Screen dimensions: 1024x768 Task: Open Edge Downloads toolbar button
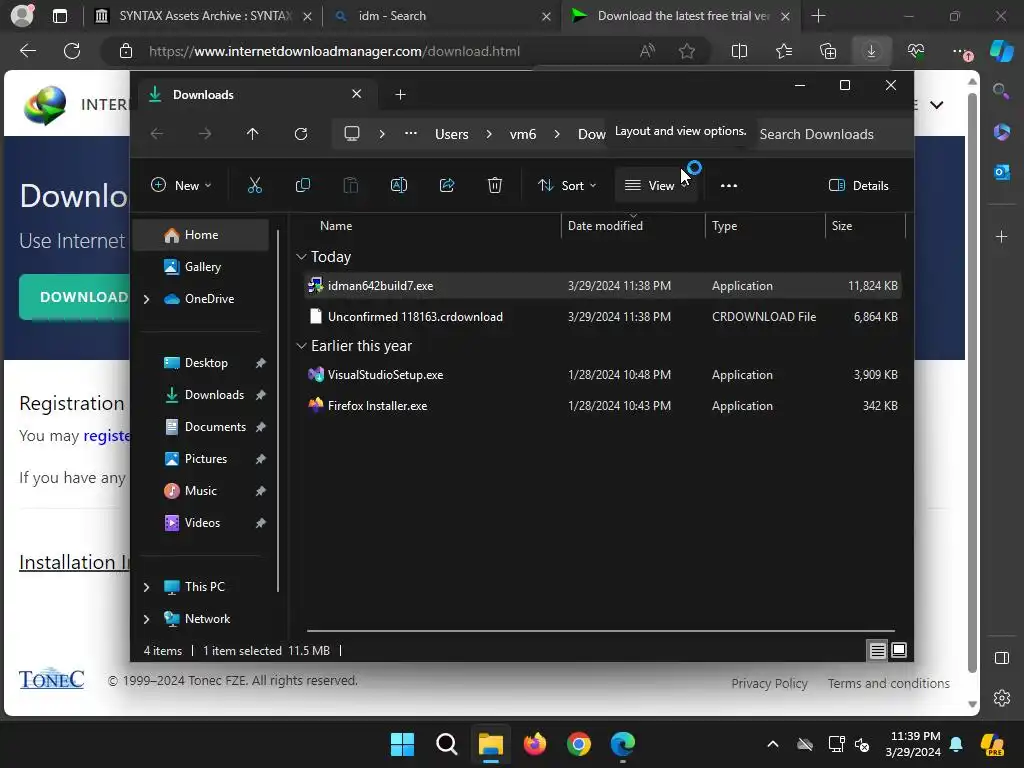pyautogui.click(x=871, y=51)
